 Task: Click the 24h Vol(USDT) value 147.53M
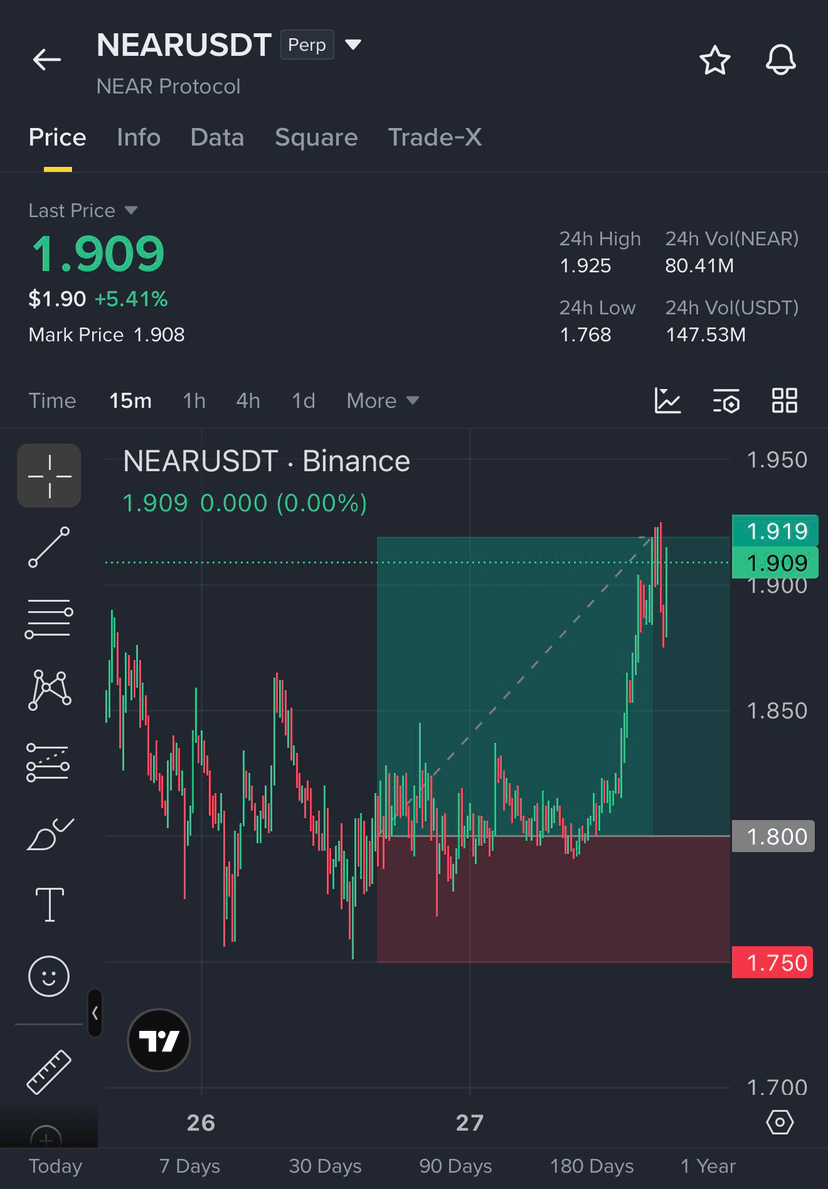pos(705,334)
